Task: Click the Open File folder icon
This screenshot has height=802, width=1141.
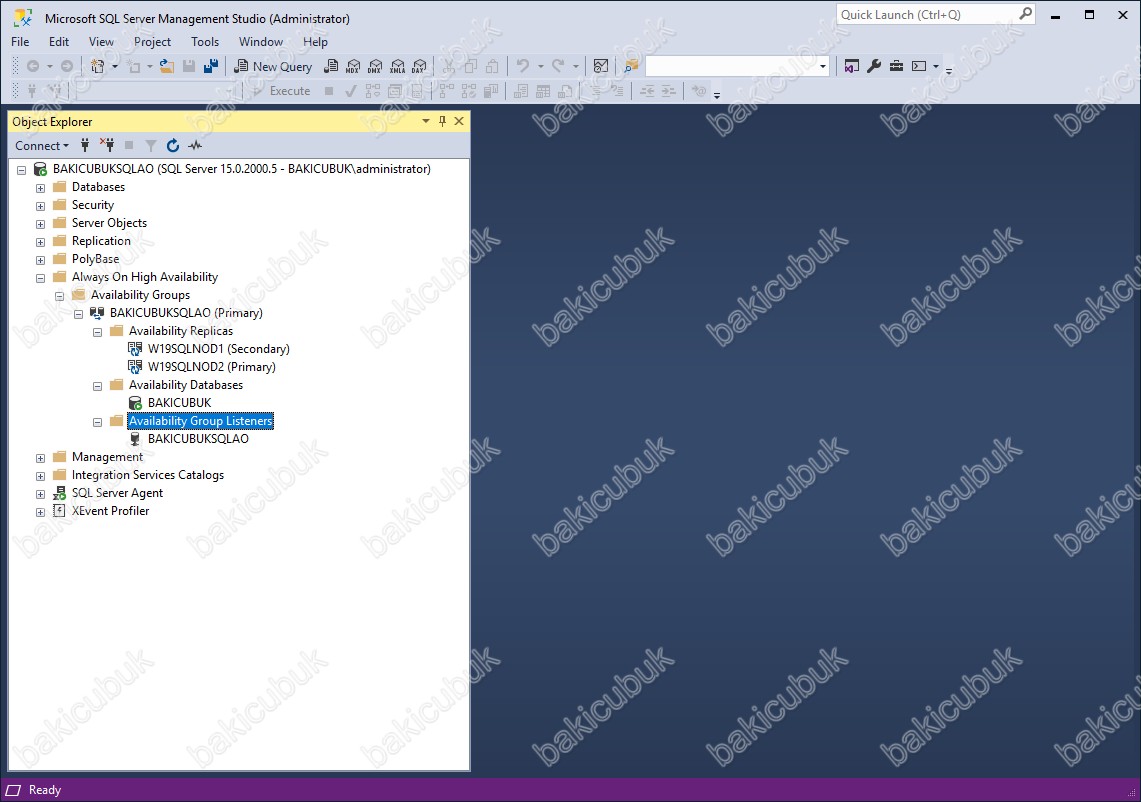Action: (167, 66)
